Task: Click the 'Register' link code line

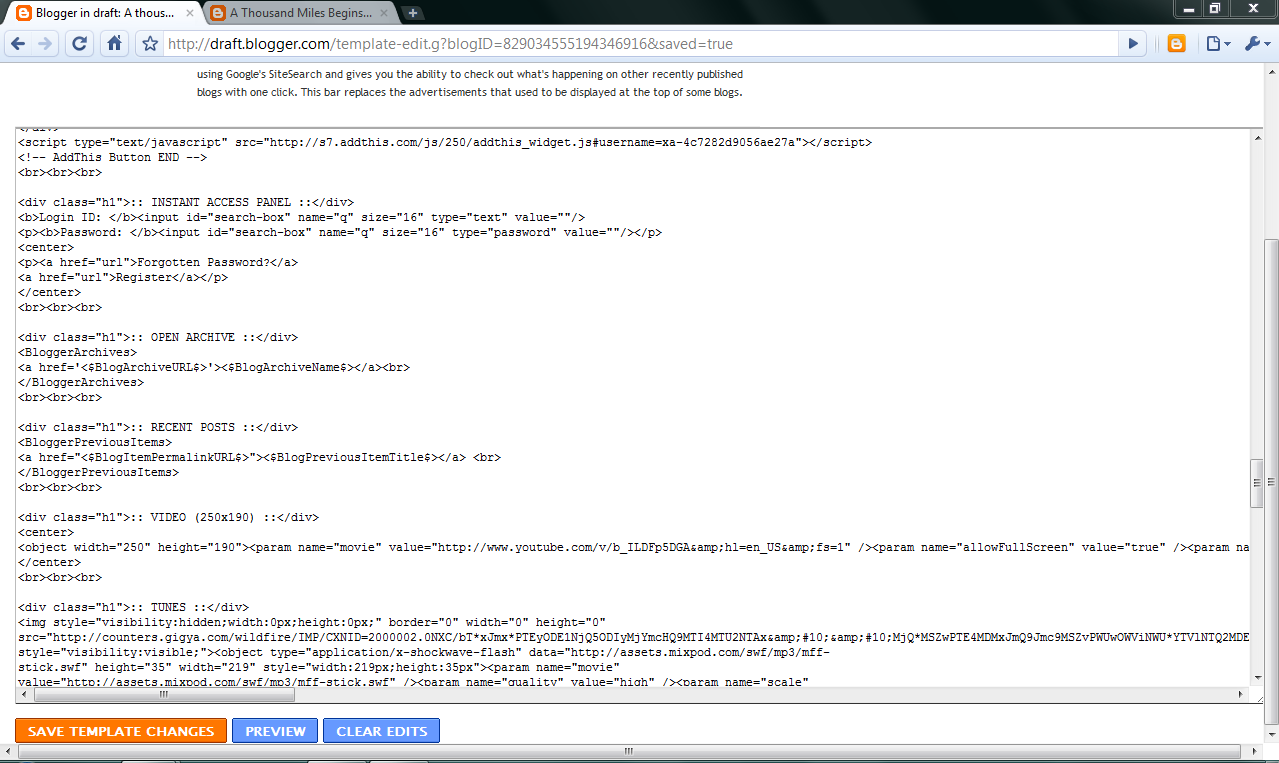Action: point(123,277)
